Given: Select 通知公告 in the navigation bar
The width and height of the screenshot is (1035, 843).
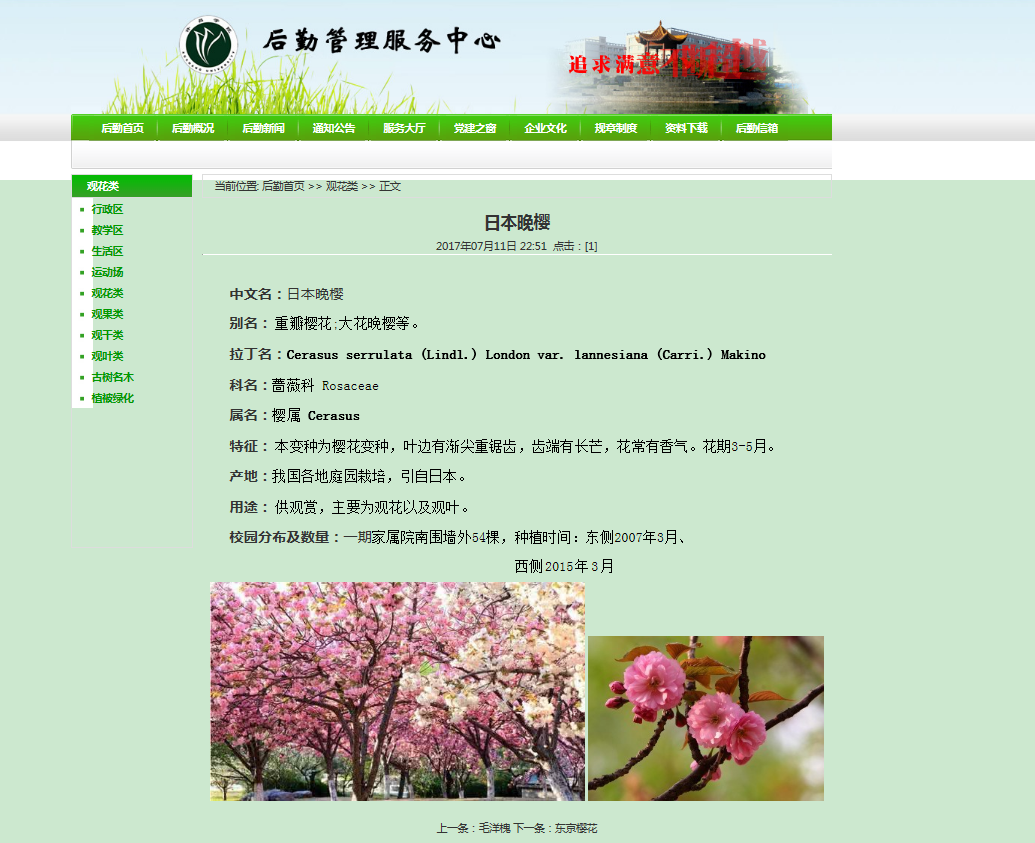Looking at the screenshot, I should 333,128.
